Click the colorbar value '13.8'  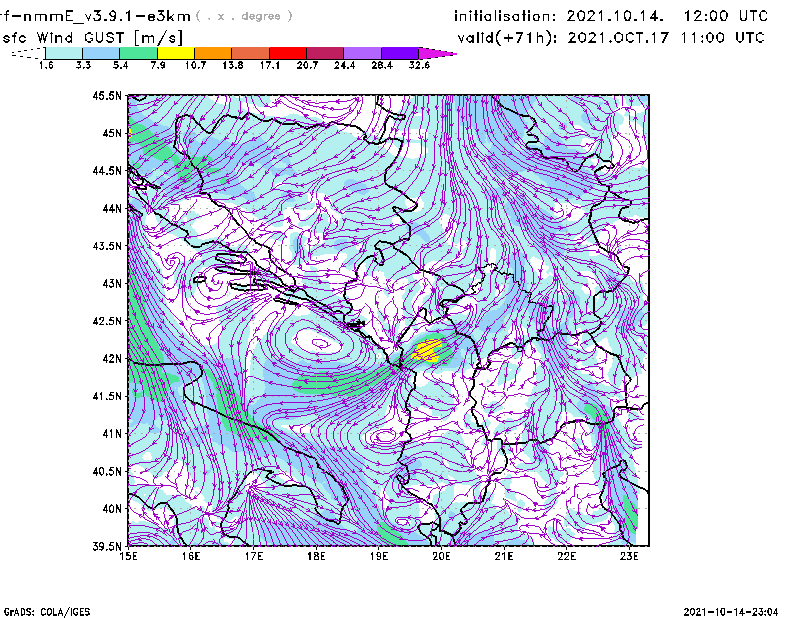(x=233, y=65)
